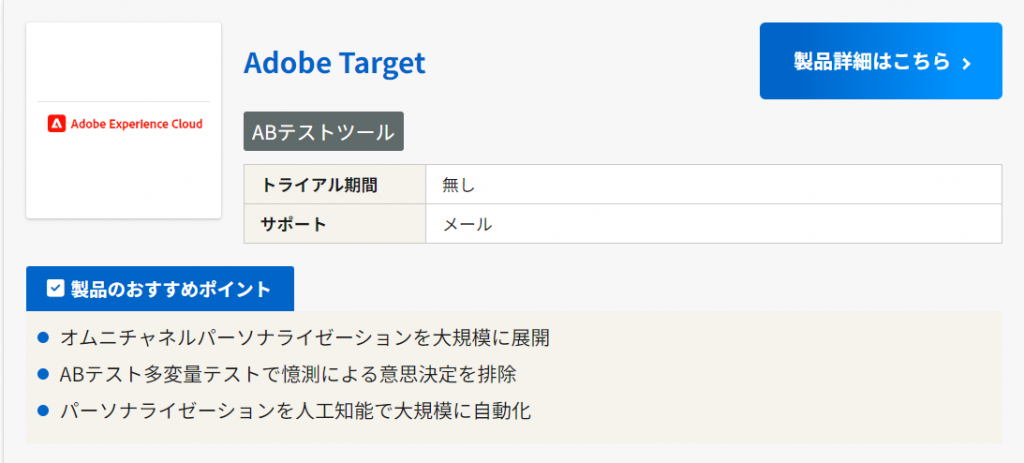Click the checkmark icon beside 製品のおすすめポイント
Screen dimensions: 1024x463
(56, 289)
